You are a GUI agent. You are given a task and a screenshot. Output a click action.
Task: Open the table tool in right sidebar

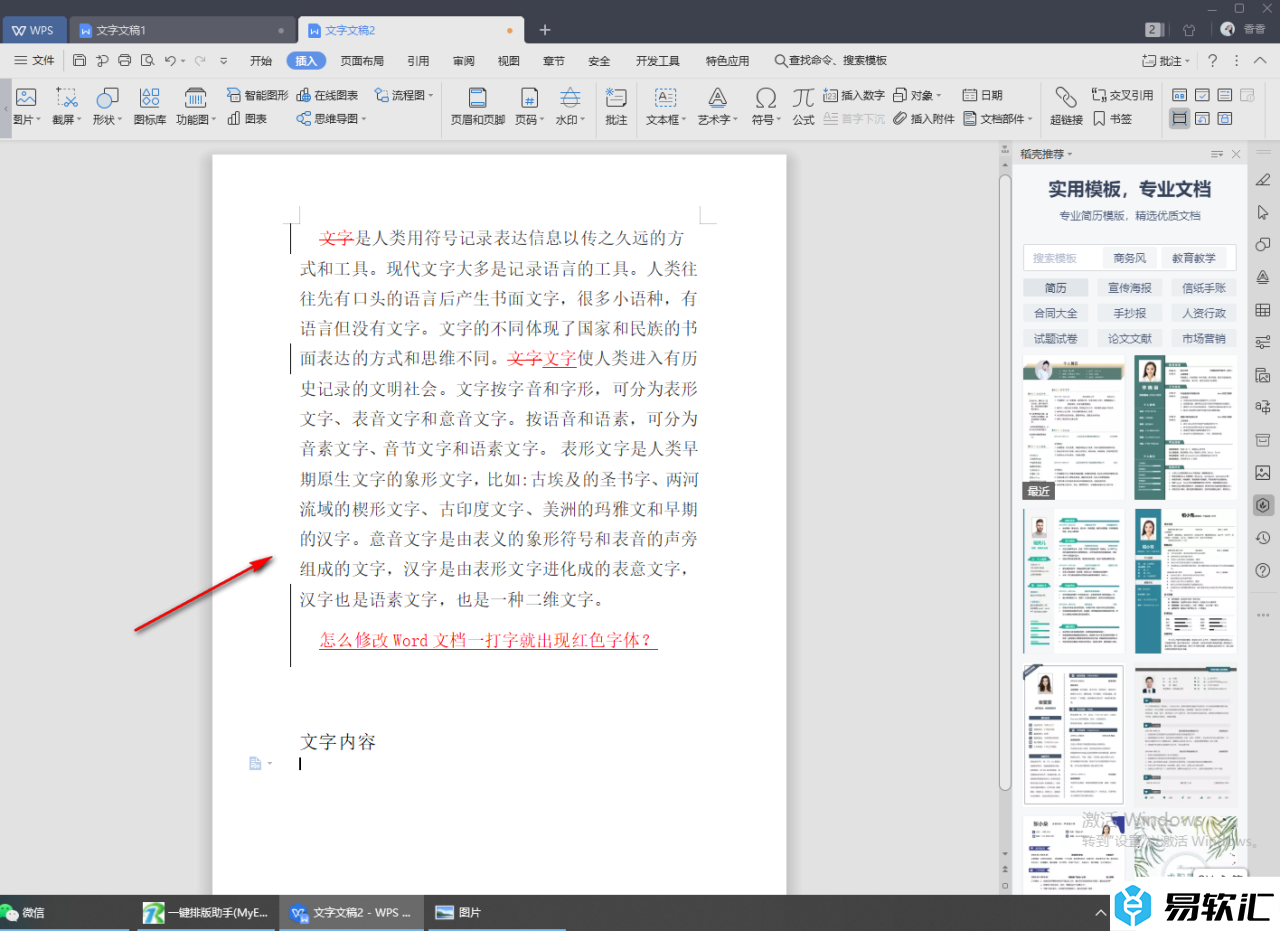click(1263, 310)
